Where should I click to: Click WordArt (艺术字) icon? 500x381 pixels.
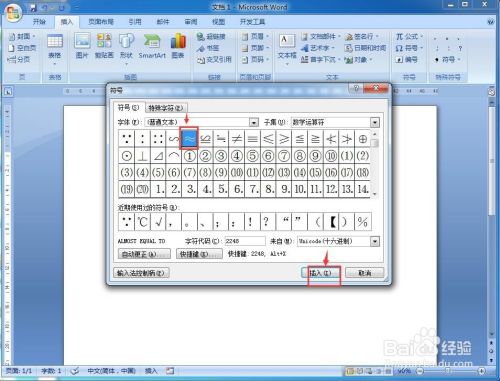click(318, 48)
